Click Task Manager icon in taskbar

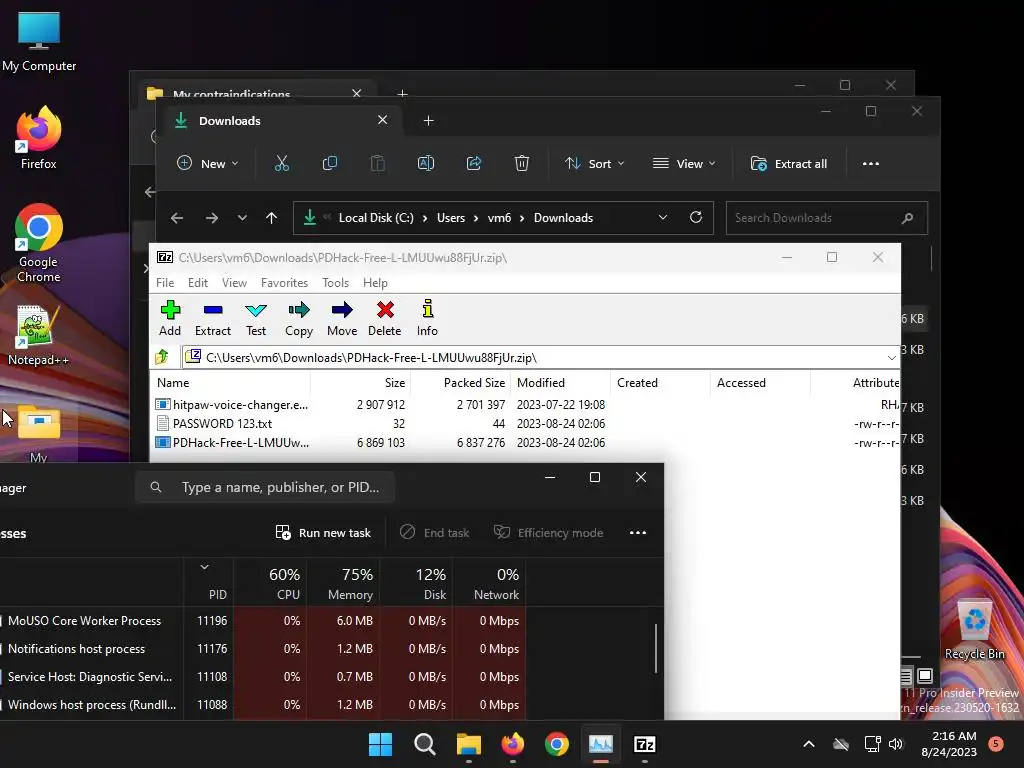coord(601,744)
